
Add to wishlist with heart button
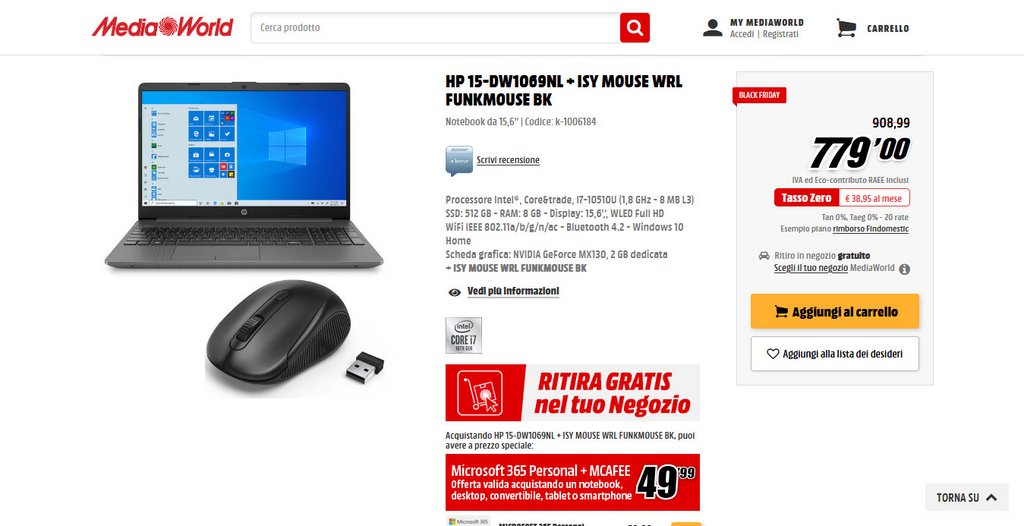[835, 353]
